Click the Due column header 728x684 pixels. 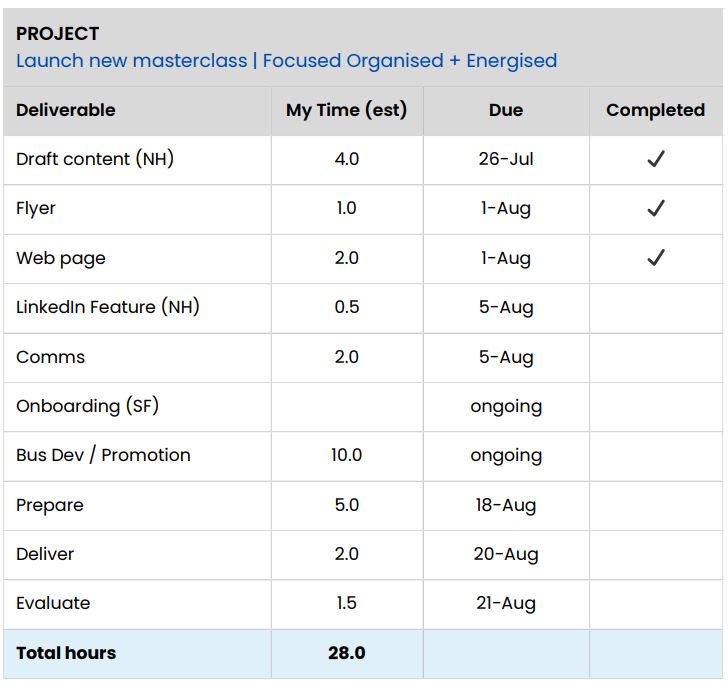[x=505, y=110]
